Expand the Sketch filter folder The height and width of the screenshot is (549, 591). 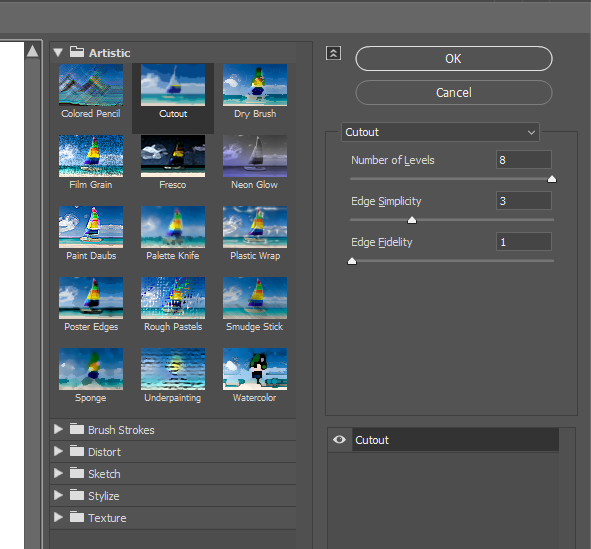pos(58,473)
